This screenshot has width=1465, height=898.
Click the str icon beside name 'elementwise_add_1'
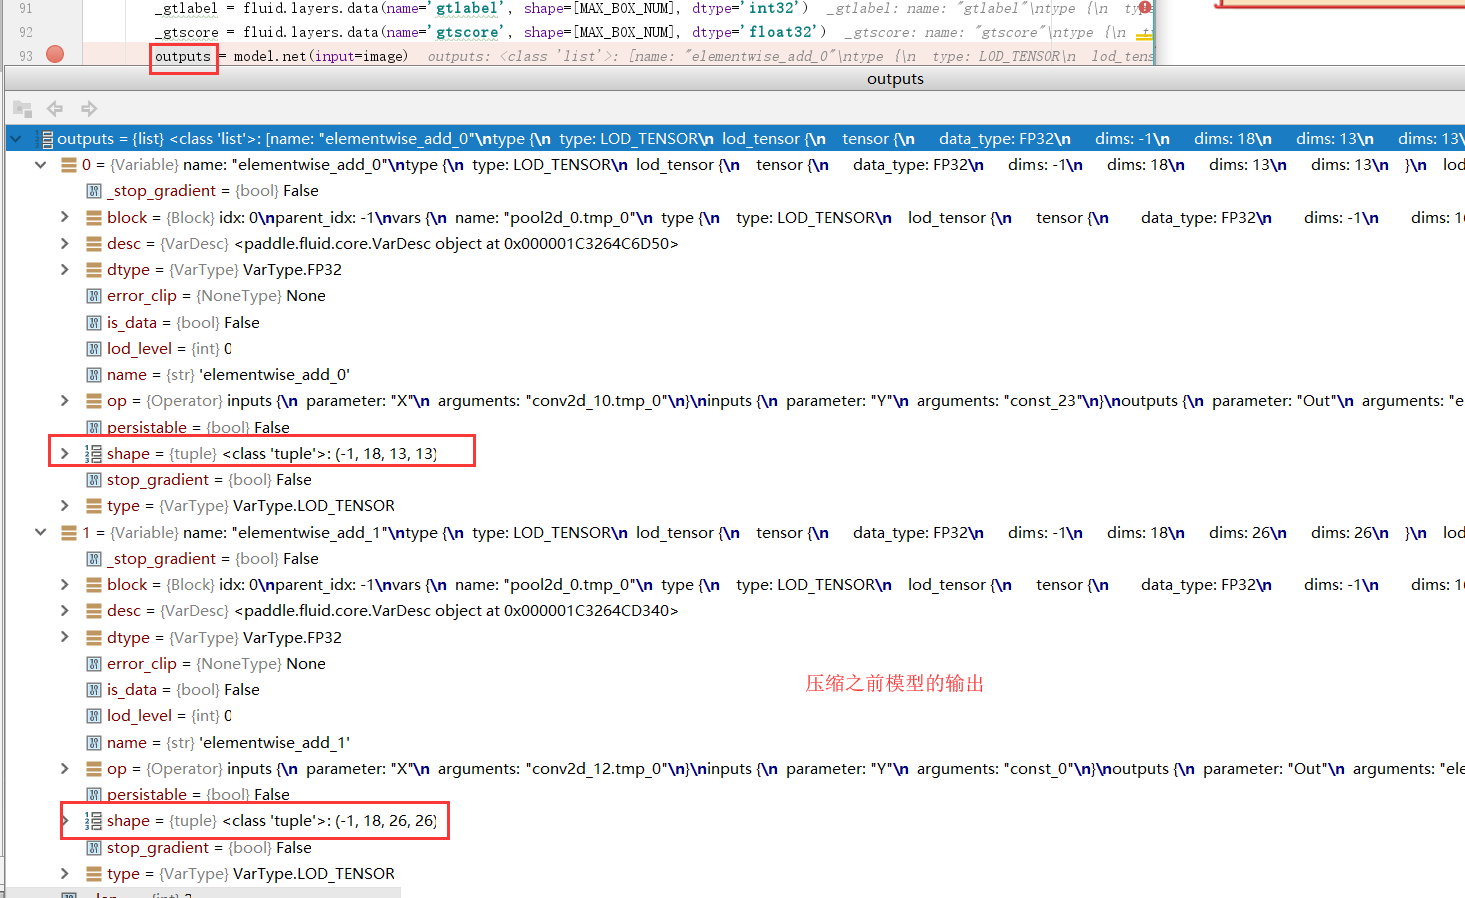(93, 742)
